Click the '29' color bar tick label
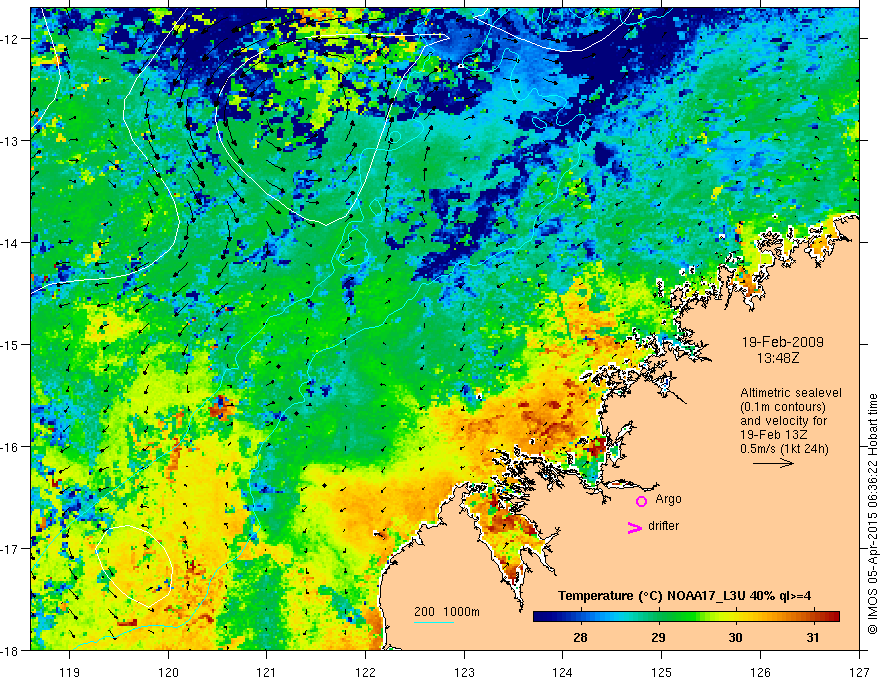This screenshot has height=680, width=880. point(658,637)
